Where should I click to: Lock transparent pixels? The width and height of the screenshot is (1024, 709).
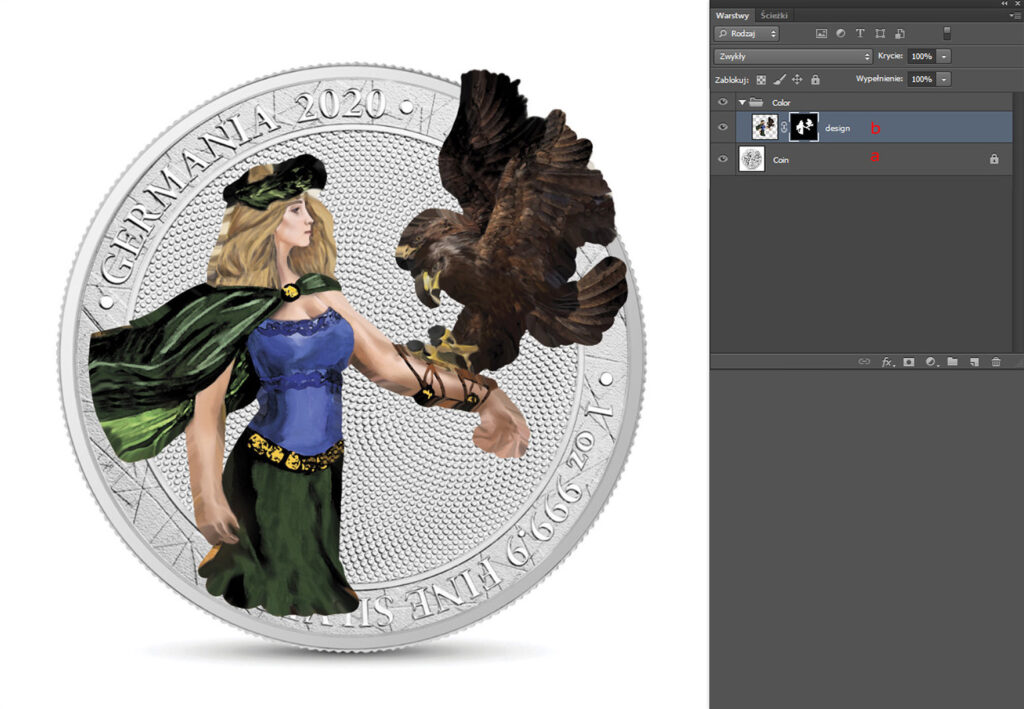tap(761, 80)
